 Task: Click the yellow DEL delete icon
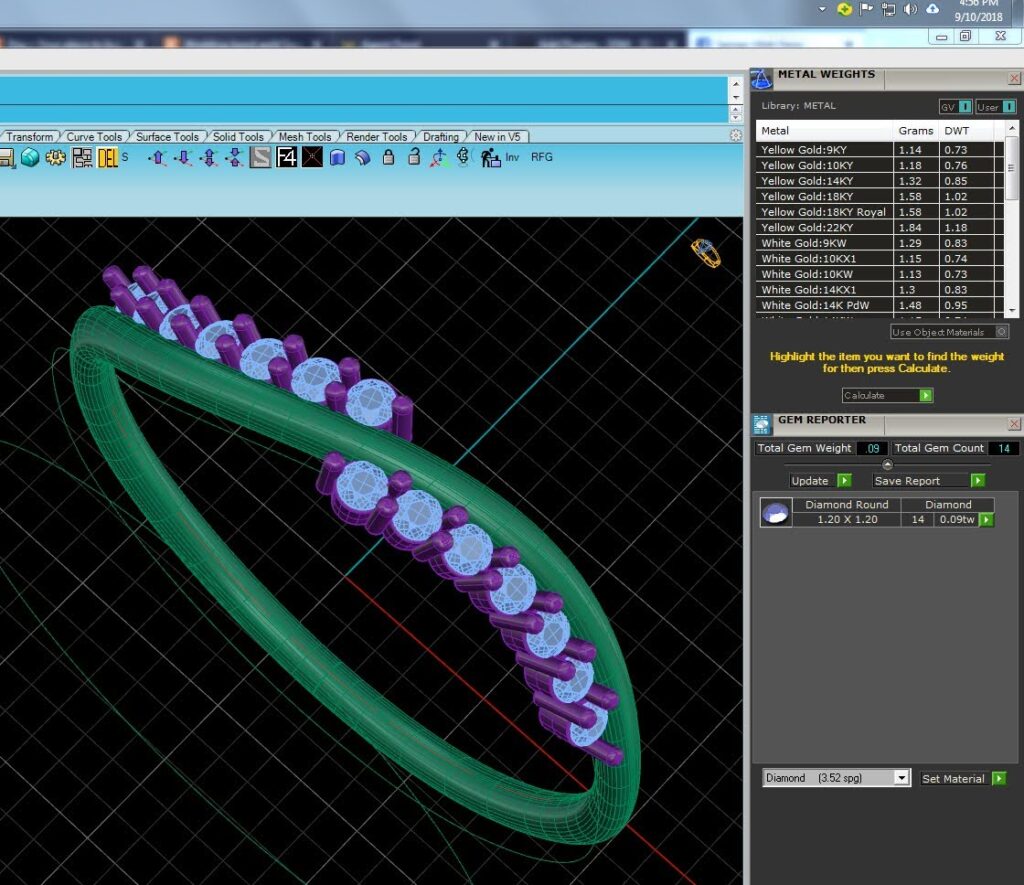tap(107, 157)
